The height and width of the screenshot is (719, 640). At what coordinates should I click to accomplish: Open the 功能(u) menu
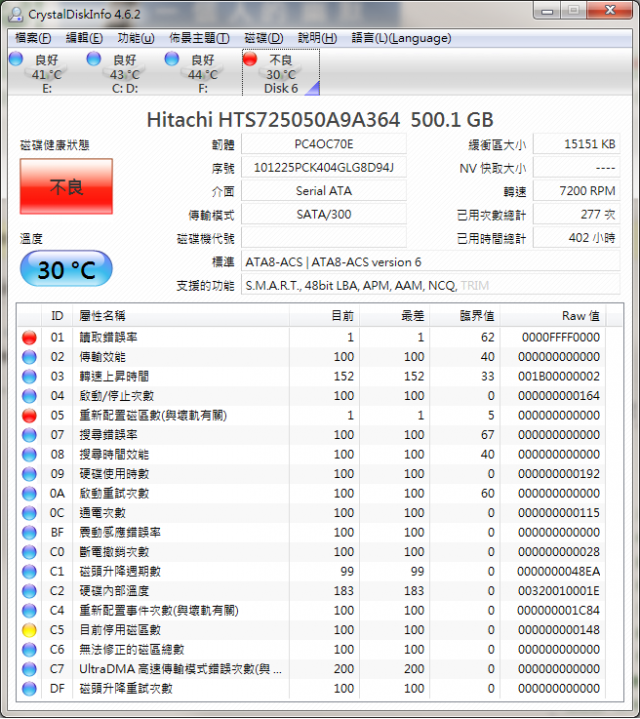(136, 38)
